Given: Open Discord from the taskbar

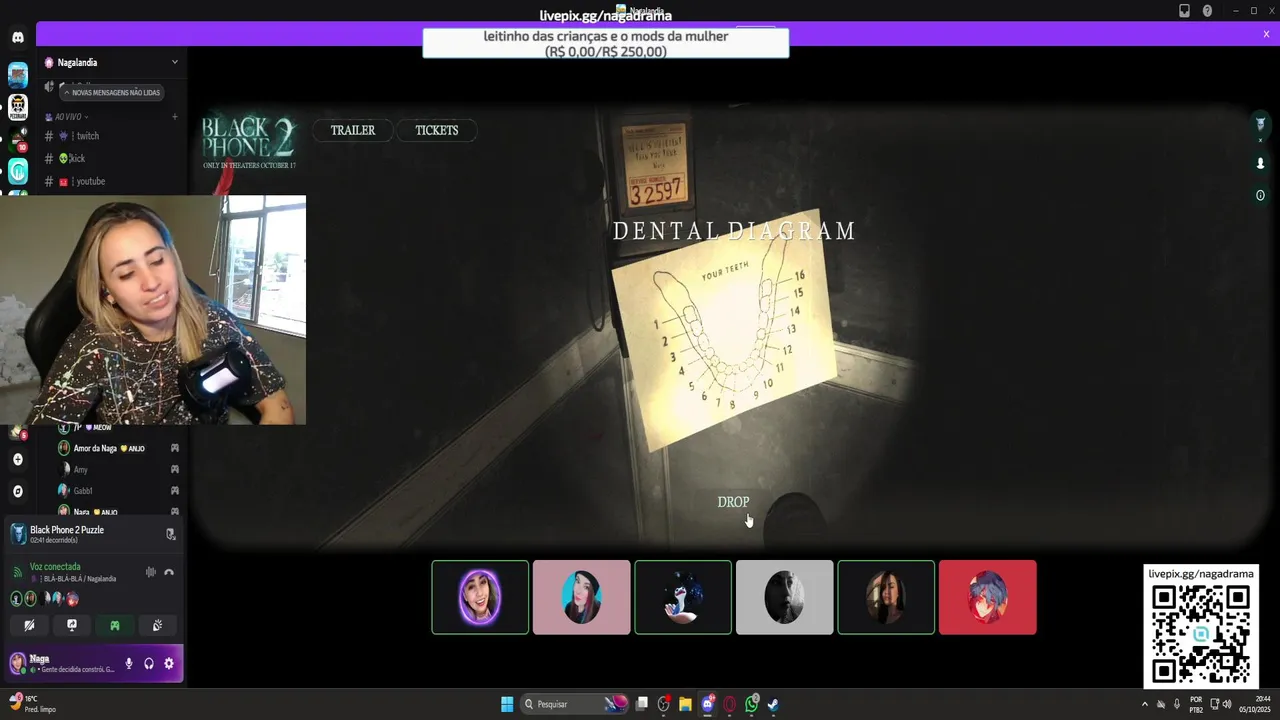Looking at the screenshot, I should 707,704.
